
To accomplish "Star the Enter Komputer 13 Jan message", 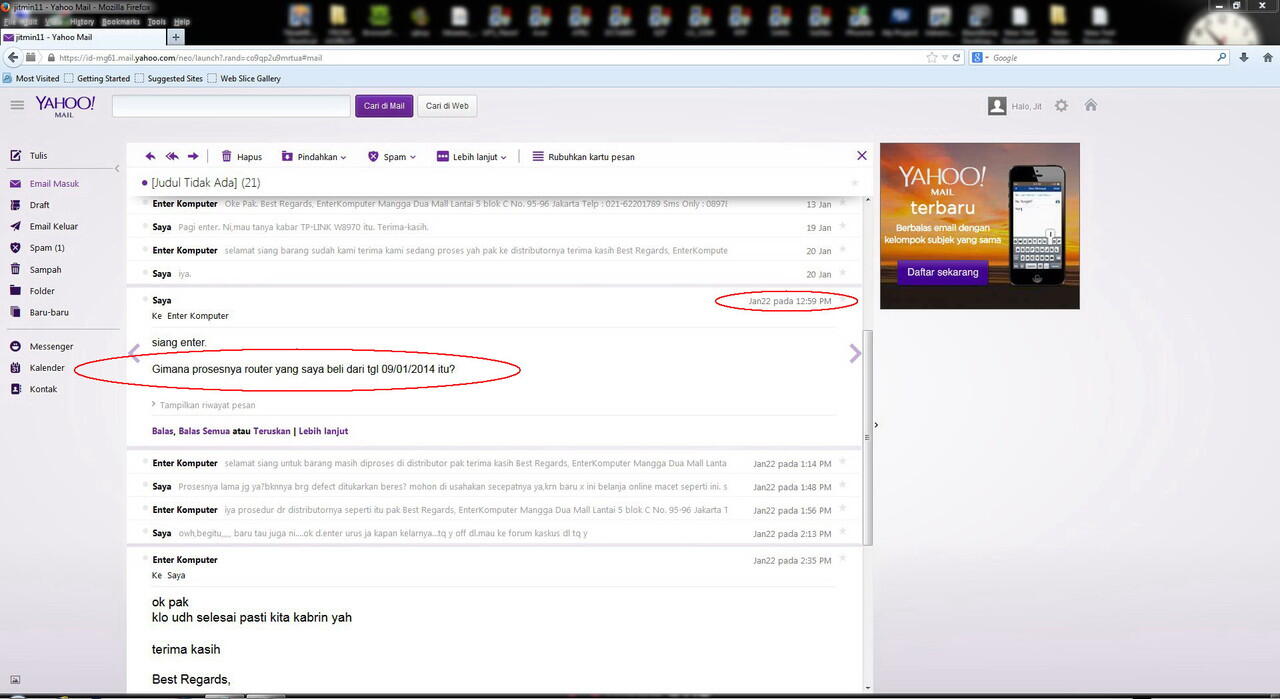I will pos(843,203).
